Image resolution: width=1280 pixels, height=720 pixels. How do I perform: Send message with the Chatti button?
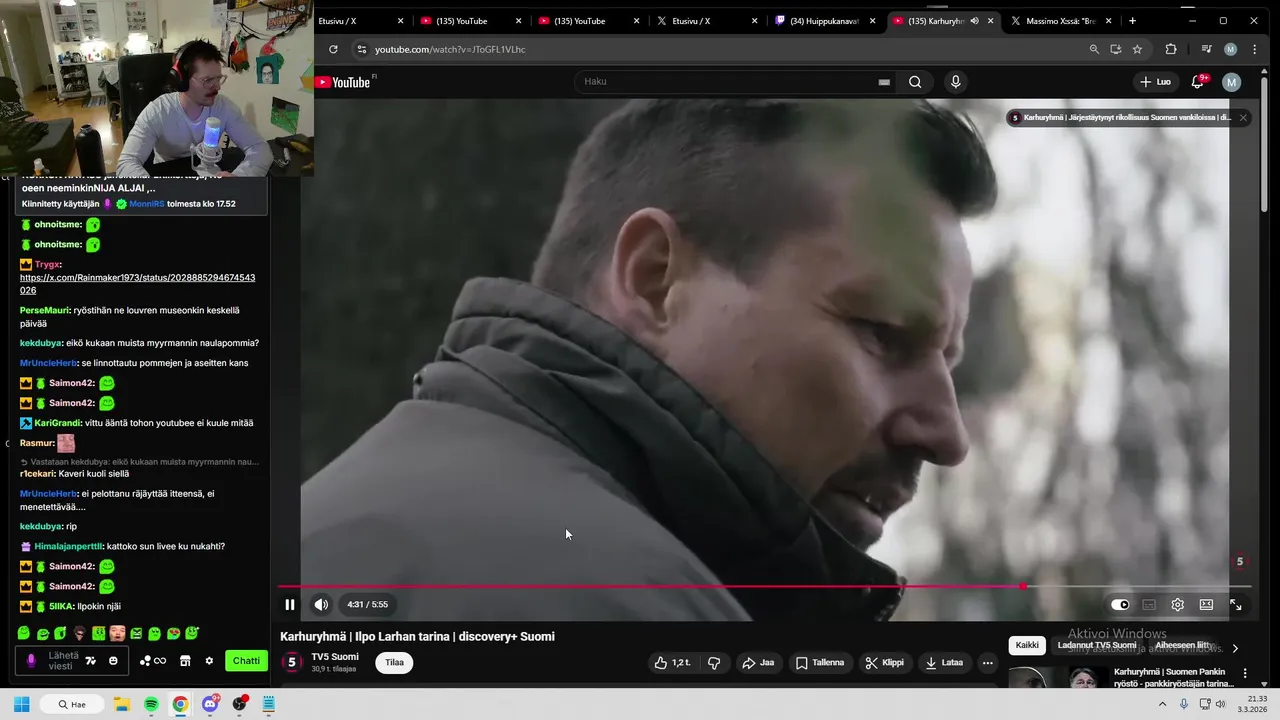[246, 661]
